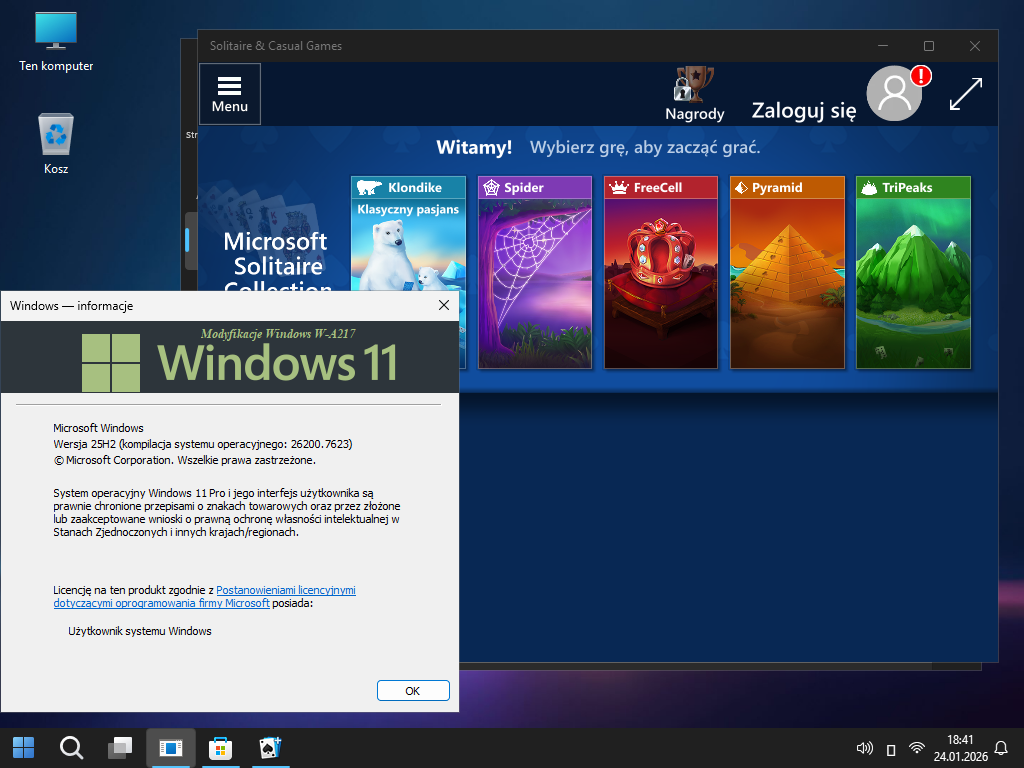This screenshot has width=1024, height=768.
Task: Open Microsoft Store from the taskbar
Action: [220, 748]
